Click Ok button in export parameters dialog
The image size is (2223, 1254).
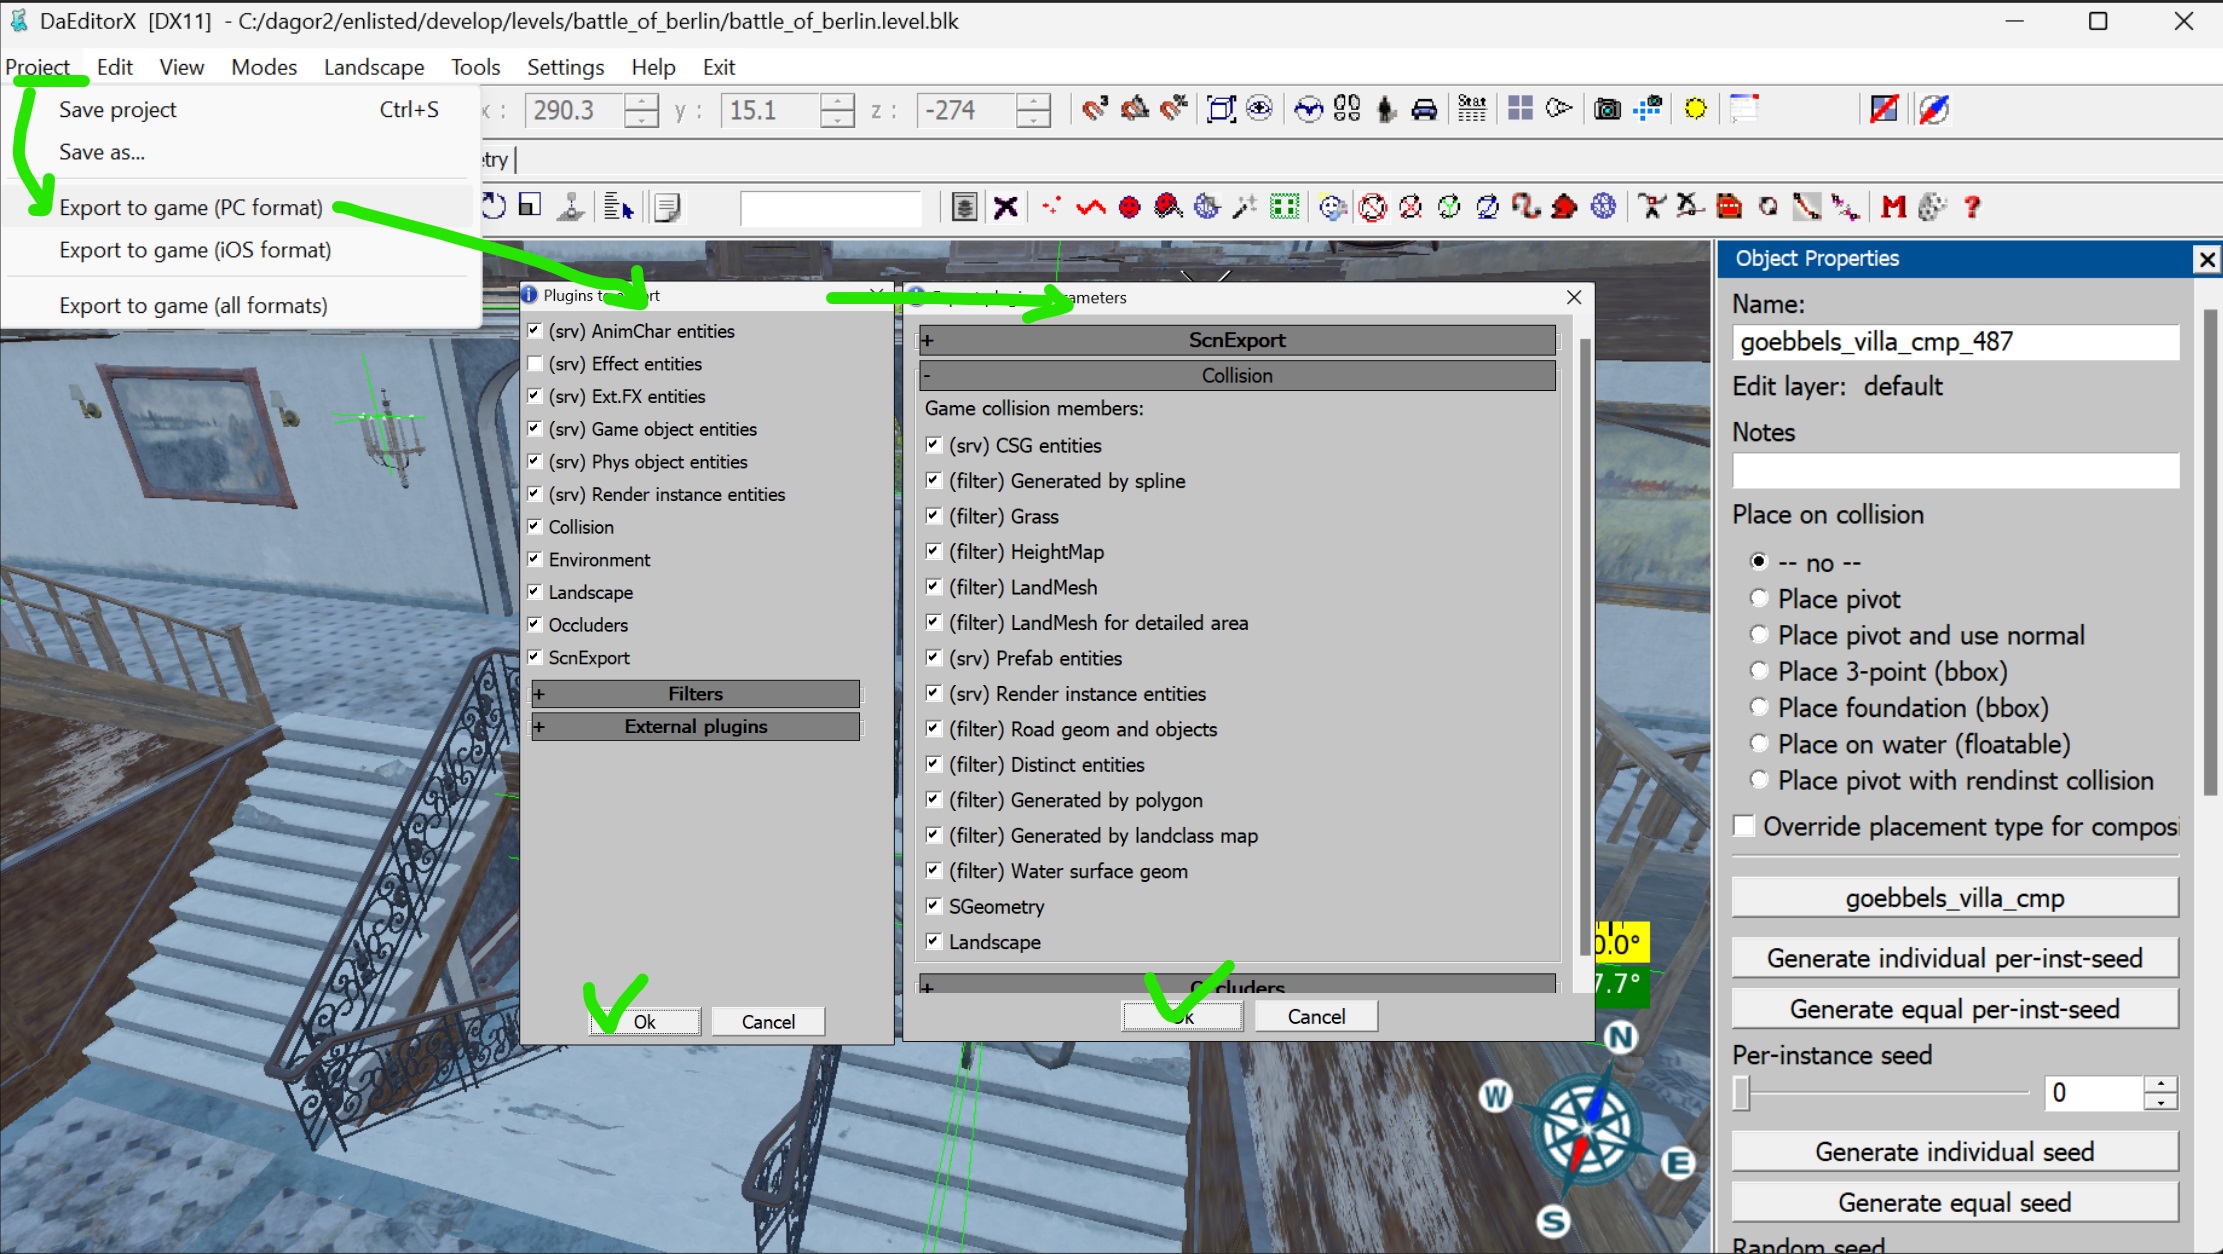(1183, 1016)
